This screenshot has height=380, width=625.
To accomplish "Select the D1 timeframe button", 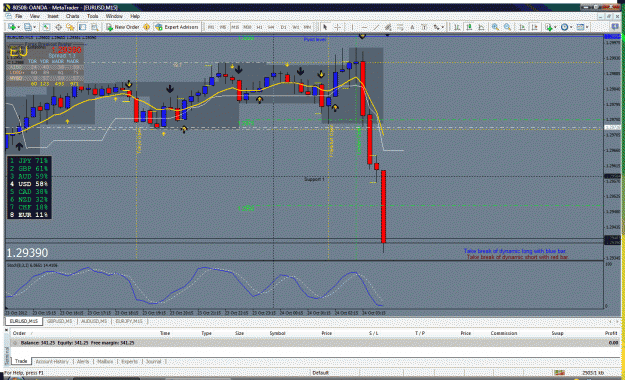I will (x=283, y=27).
